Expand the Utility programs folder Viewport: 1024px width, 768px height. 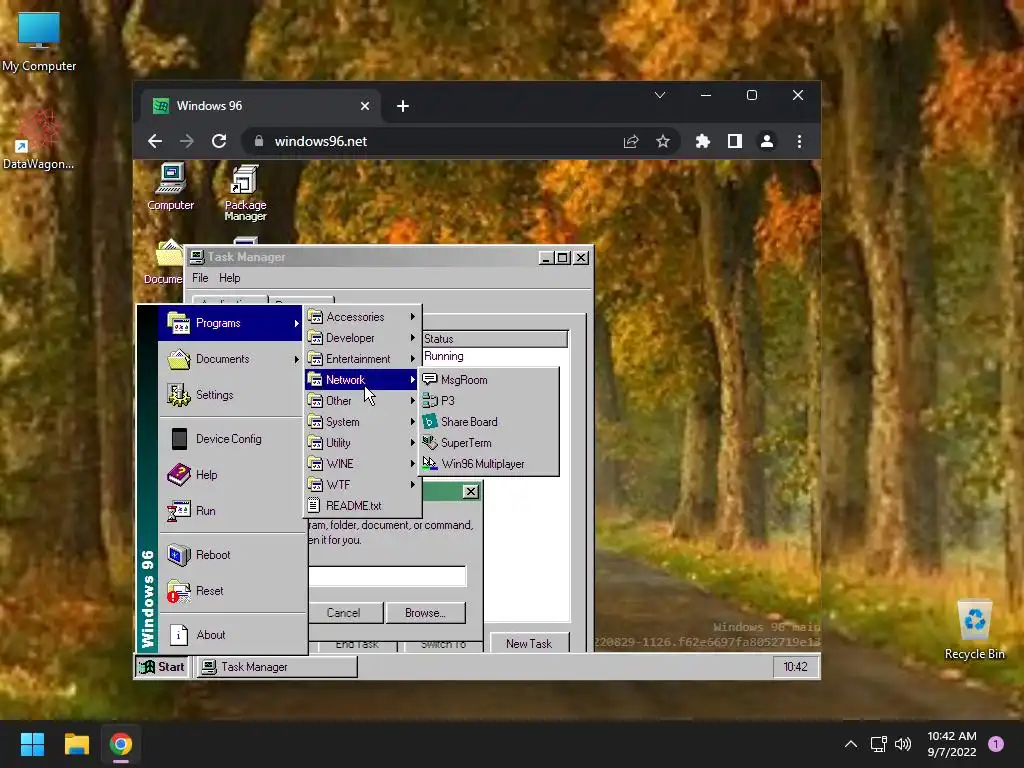pos(362,442)
